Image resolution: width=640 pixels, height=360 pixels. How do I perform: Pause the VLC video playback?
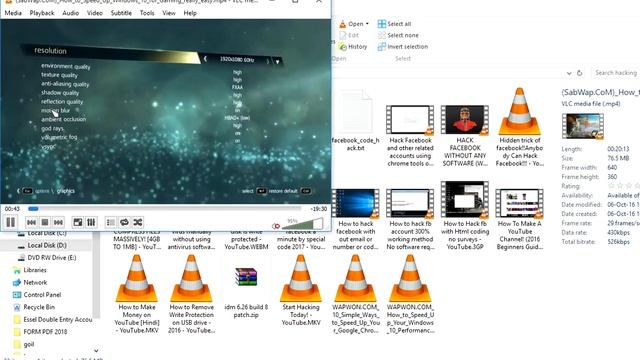pyautogui.click(x=11, y=222)
